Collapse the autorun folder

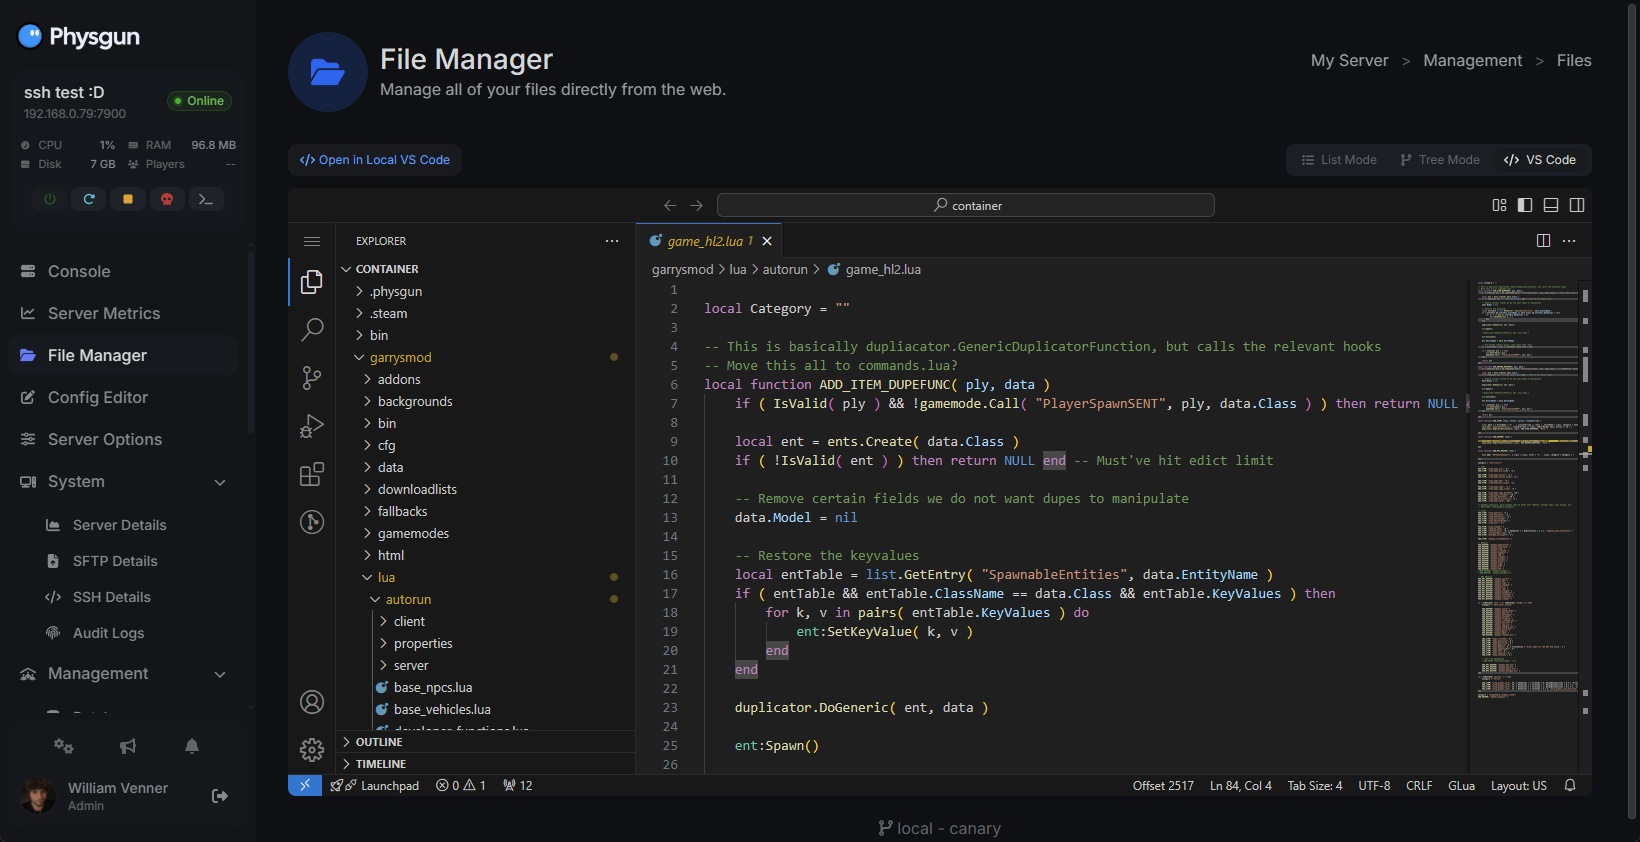[486, 599]
